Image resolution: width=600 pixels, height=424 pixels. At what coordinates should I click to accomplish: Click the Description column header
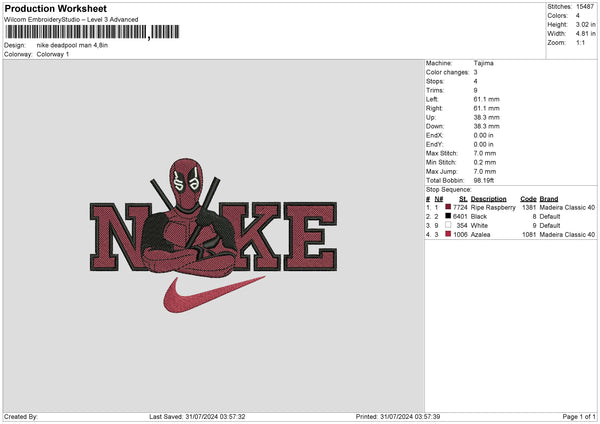click(x=488, y=199)
